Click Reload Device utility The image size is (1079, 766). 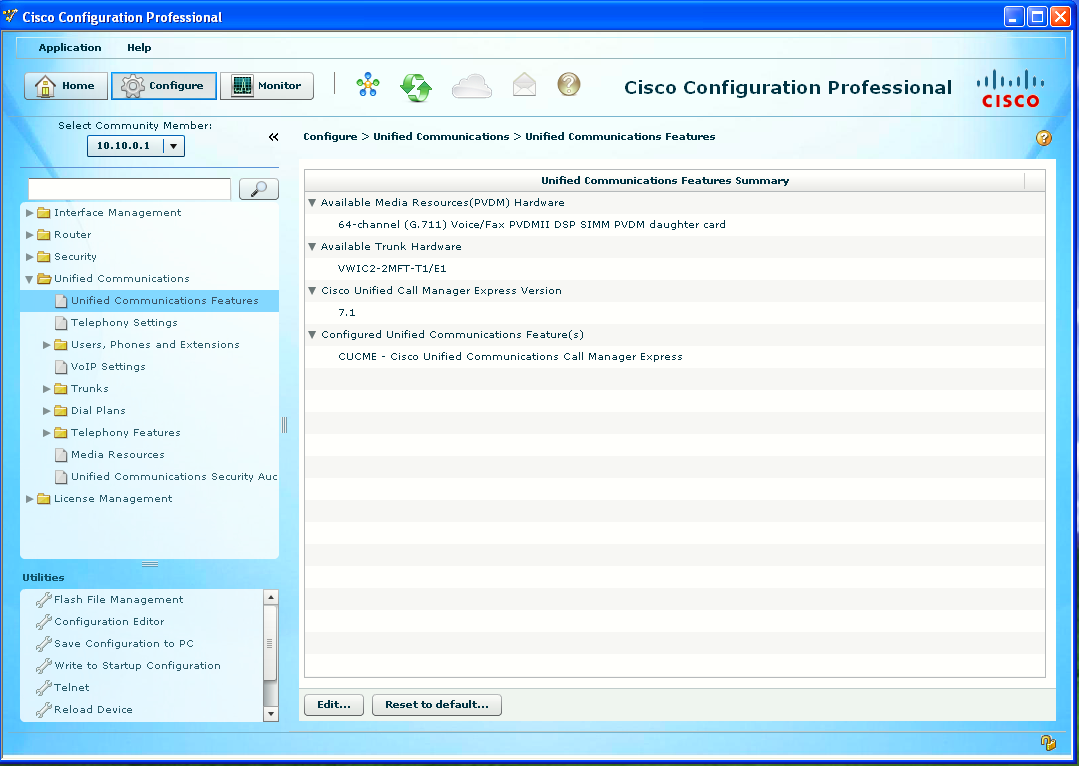[x=93, y=710]
